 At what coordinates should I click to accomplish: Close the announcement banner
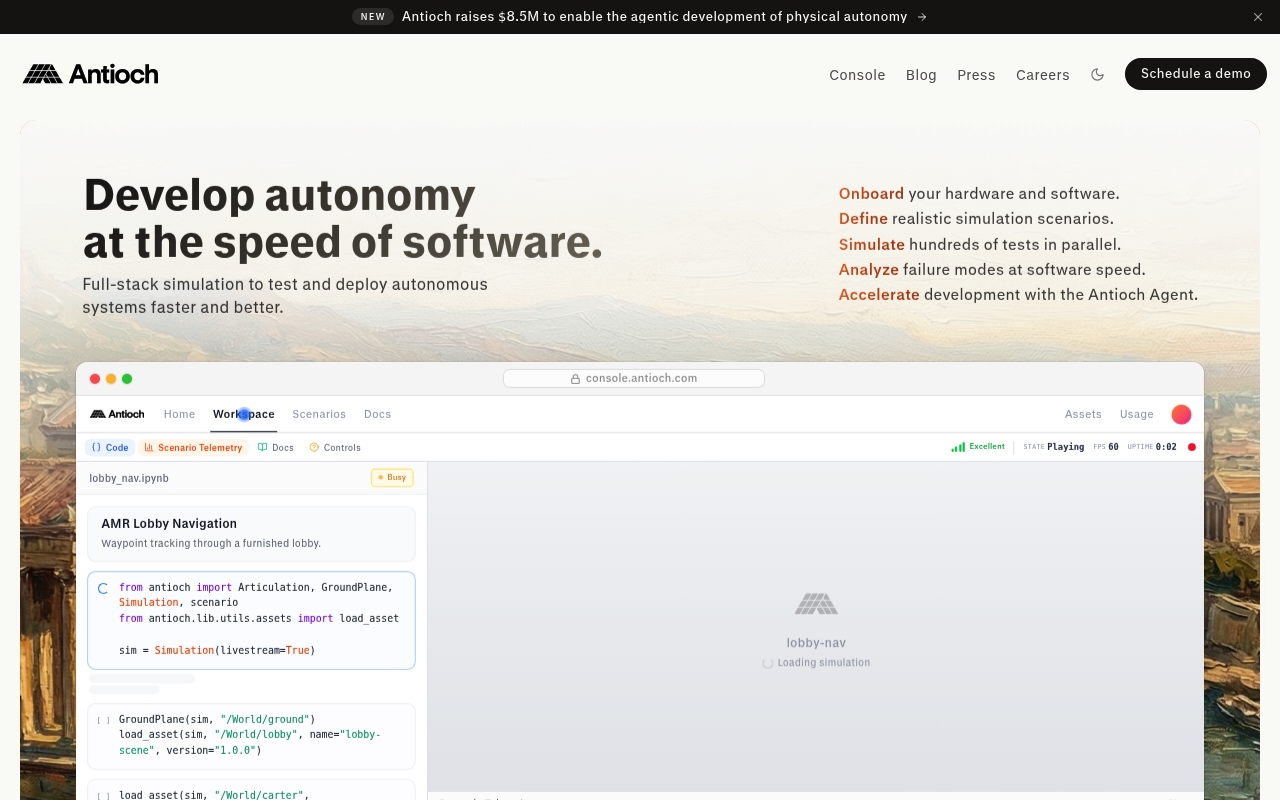pyautogui.click(x=1258, y=17)
